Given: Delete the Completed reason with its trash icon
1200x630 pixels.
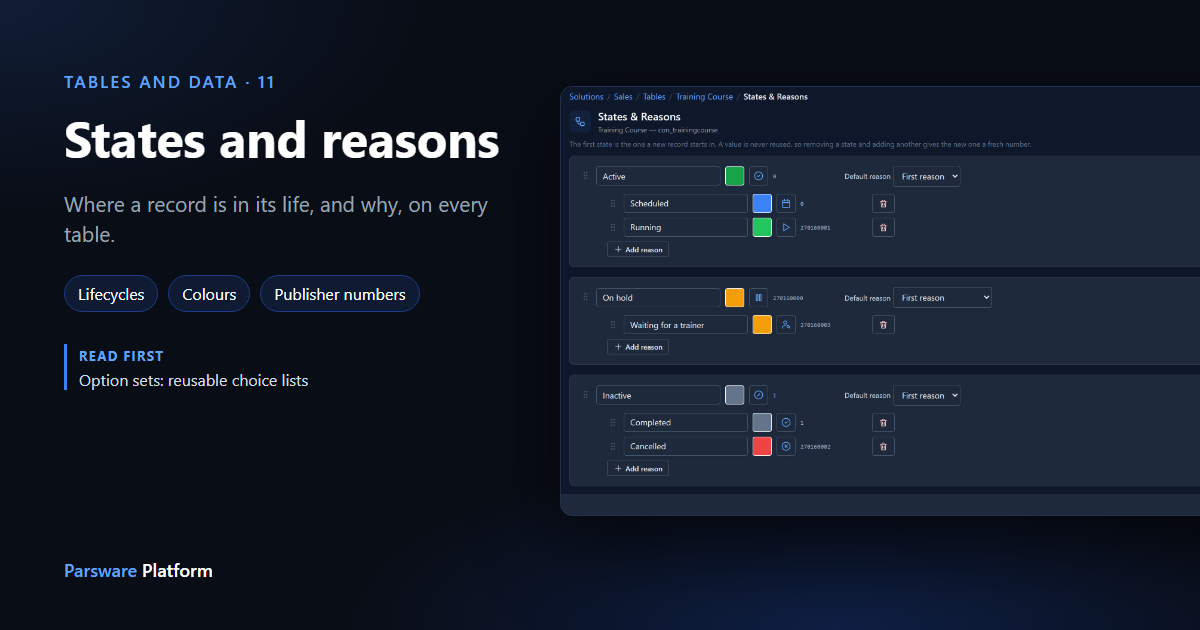Looking at the screenshot, I should tap(883, 422).
